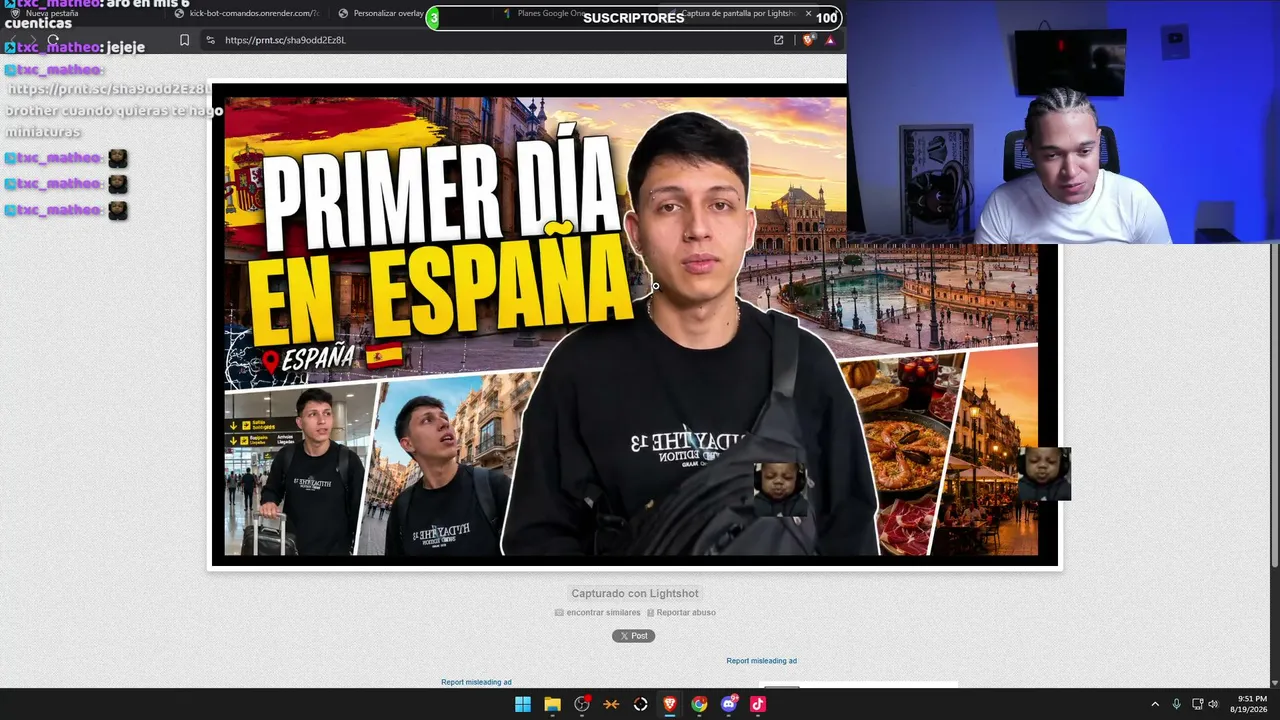Show hidden system tray icons
Viewport: 1280px width, 720px height.
click(x=1155, y=704)
